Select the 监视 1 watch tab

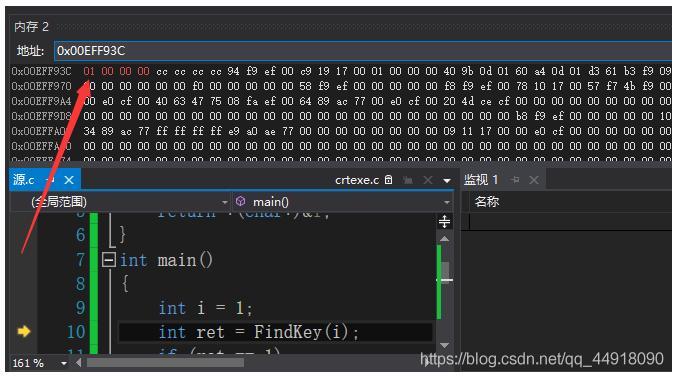(481, 180)
